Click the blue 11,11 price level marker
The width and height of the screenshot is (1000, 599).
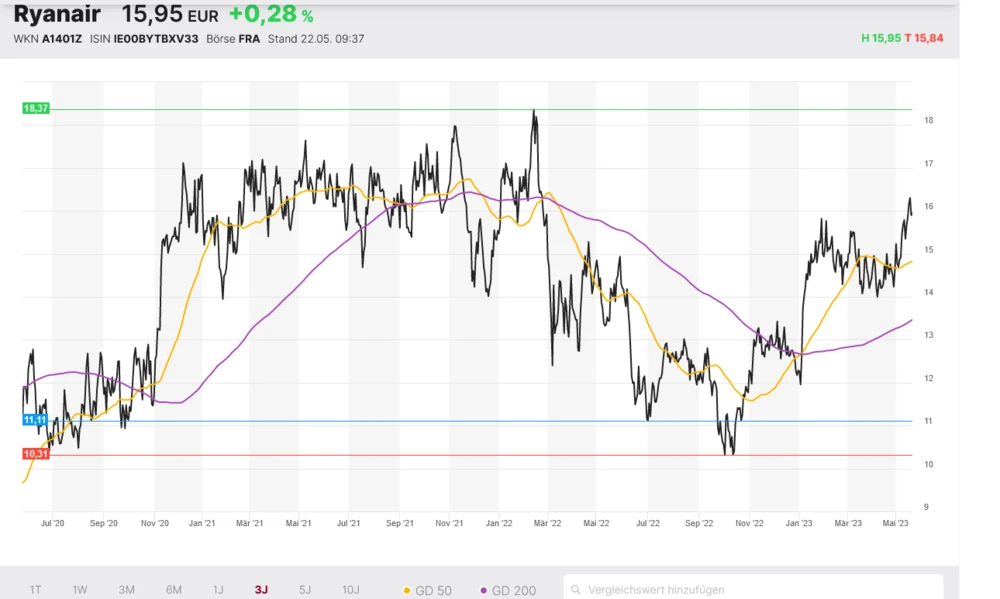pos(36,420)
